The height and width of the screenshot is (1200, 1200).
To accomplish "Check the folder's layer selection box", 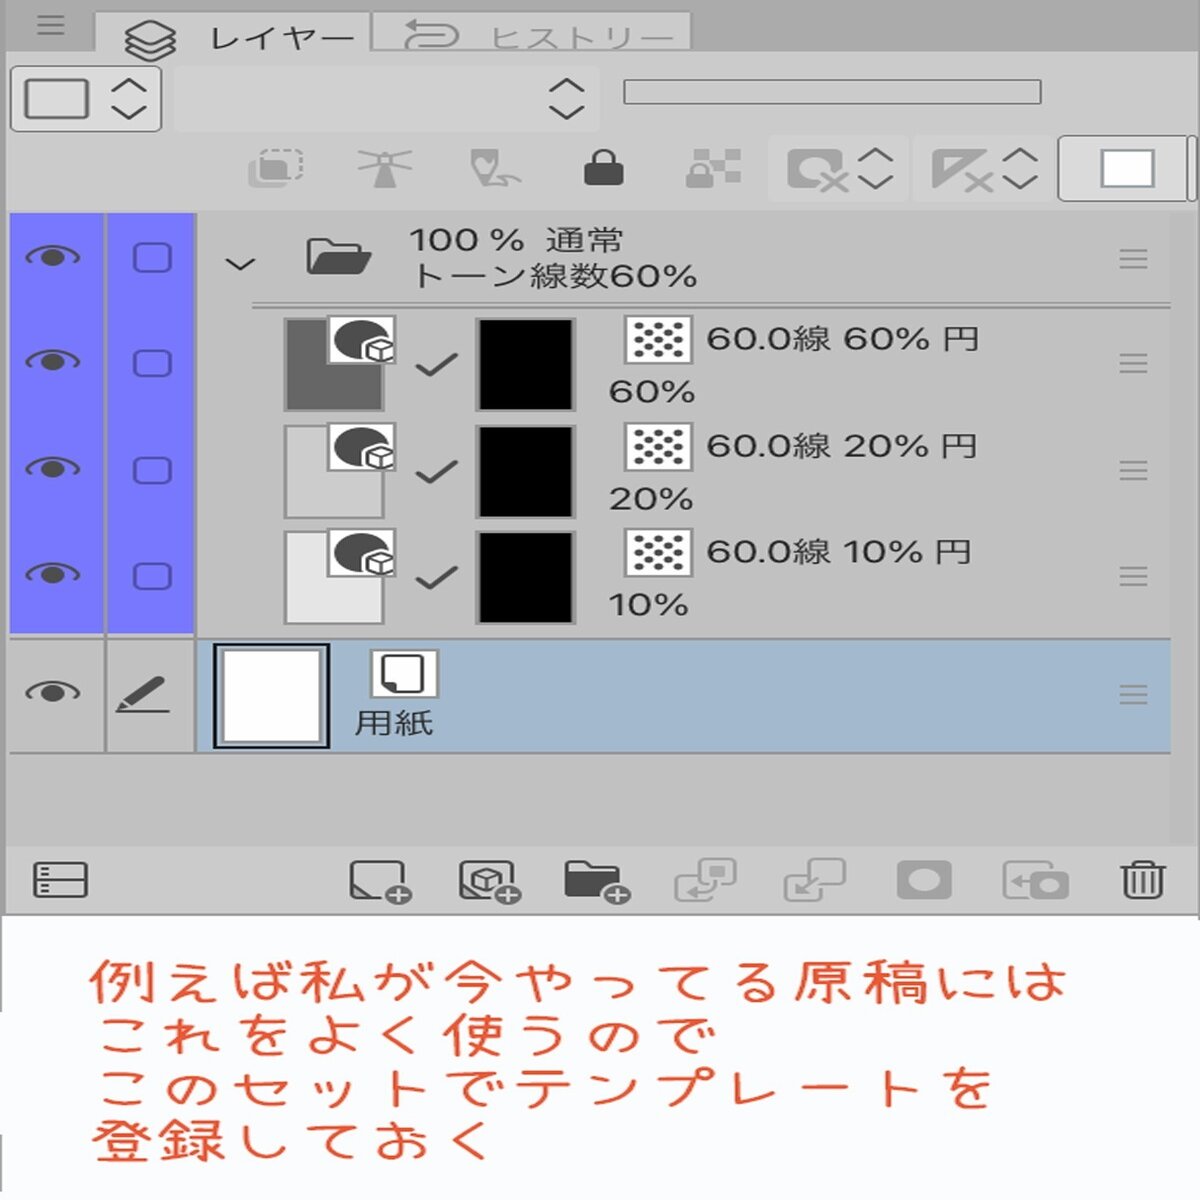I will coord(152,258).
